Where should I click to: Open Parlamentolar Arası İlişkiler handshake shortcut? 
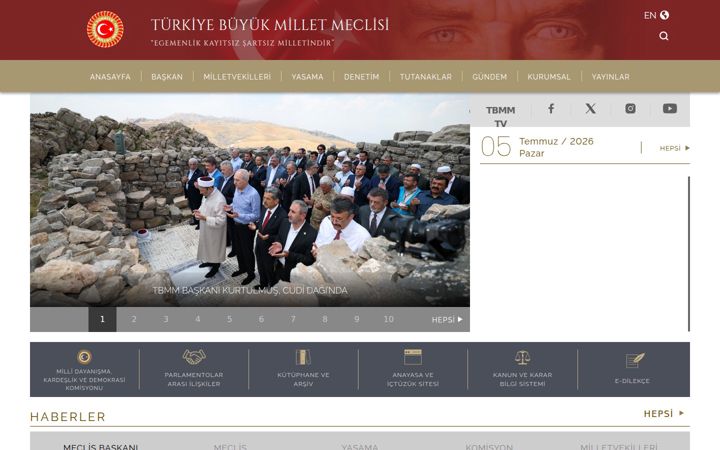pos(194,368)
